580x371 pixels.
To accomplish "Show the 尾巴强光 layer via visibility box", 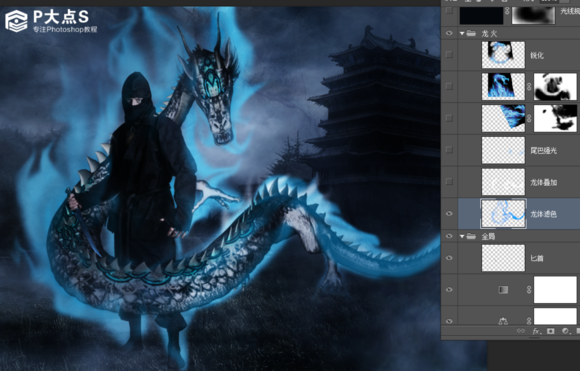I will (x=449, y=150).
